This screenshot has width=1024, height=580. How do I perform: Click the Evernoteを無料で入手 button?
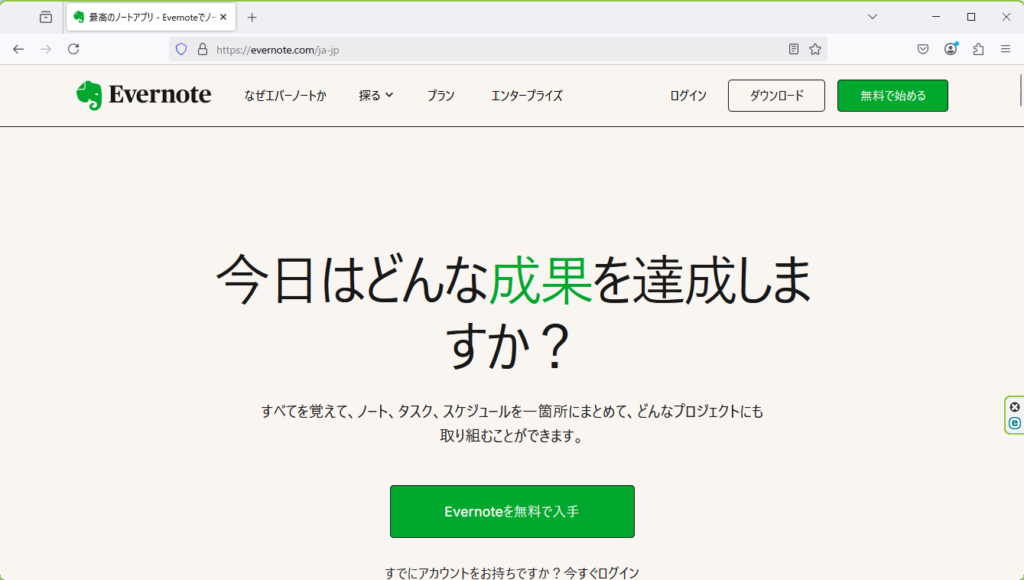[x=512, y=511]
